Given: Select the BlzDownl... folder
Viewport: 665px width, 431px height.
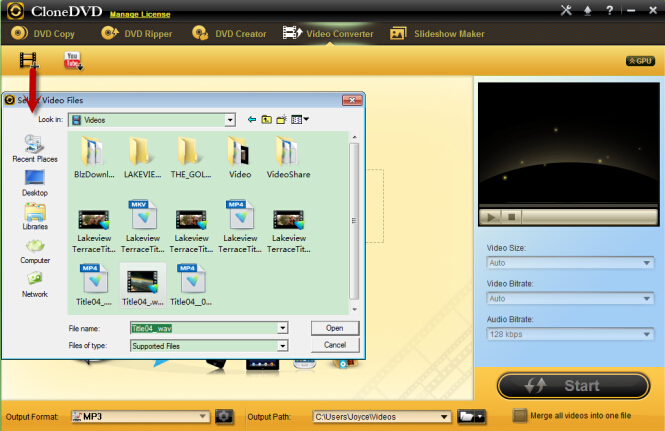Looking at the screenshot, I should coord(94,157).
